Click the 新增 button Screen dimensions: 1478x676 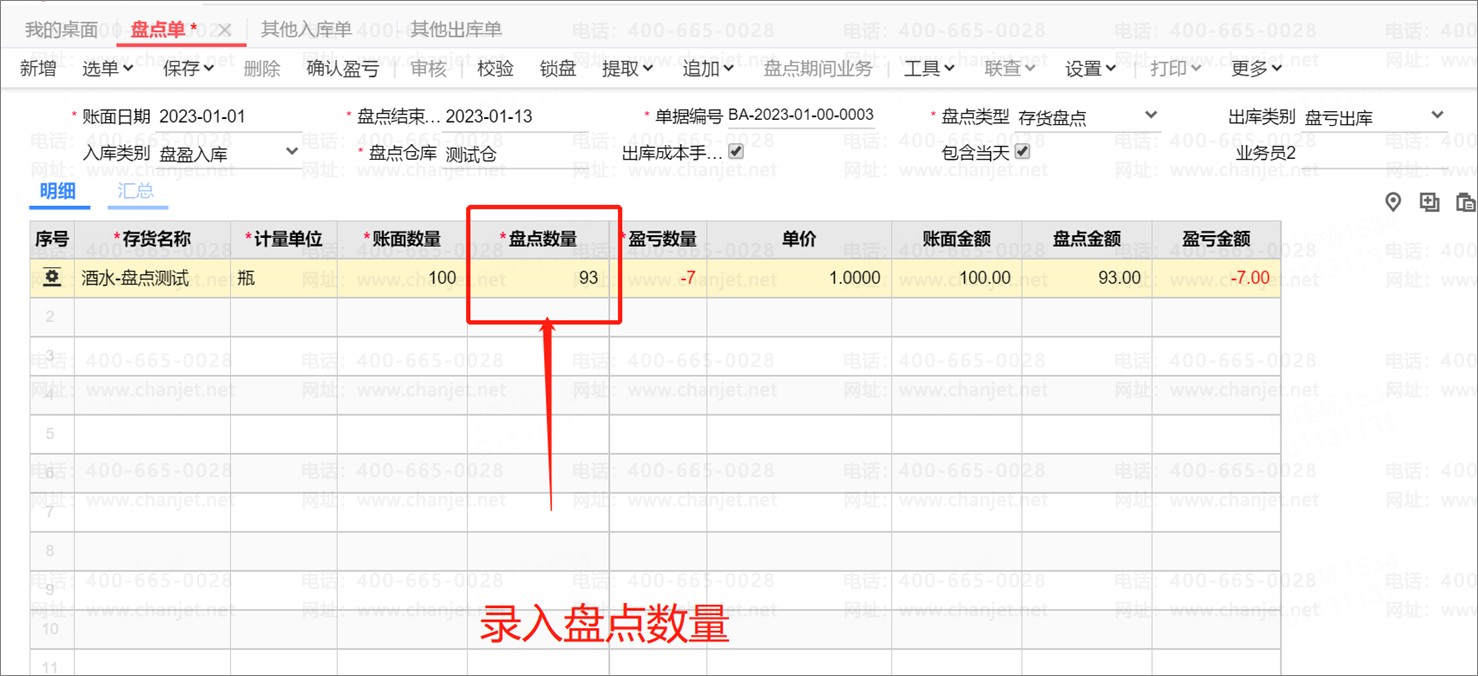pos(38,68)
